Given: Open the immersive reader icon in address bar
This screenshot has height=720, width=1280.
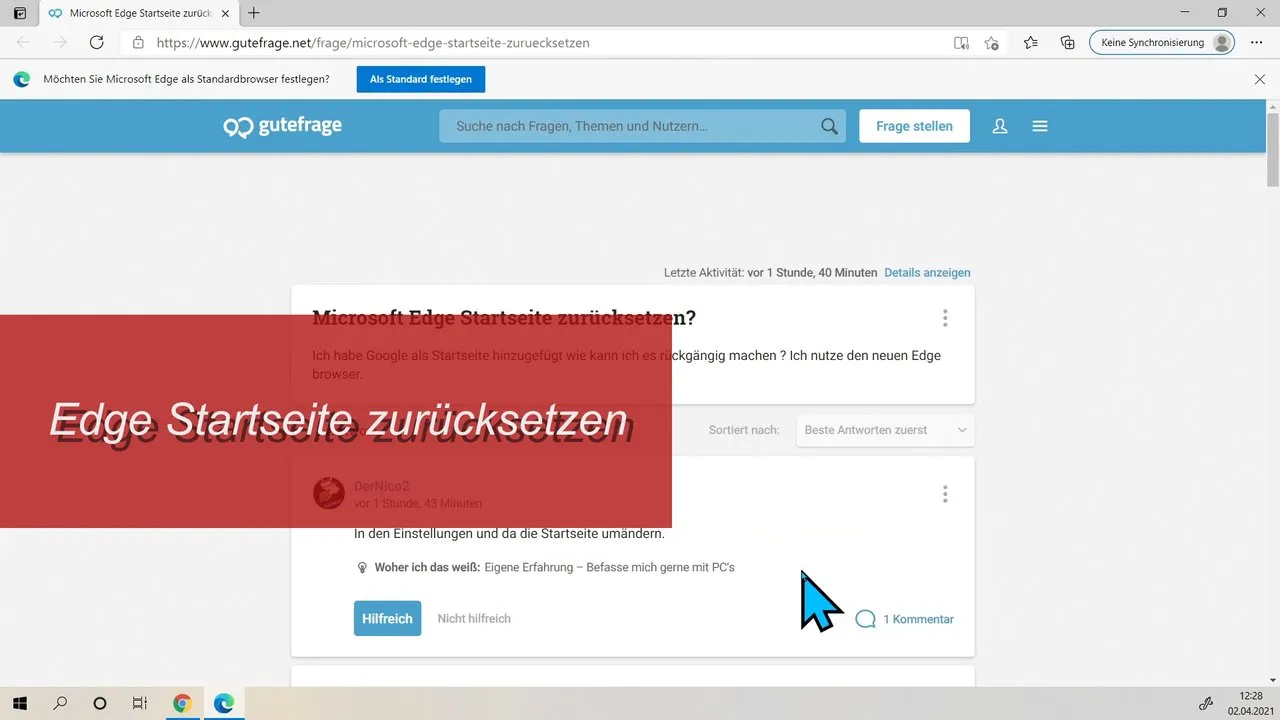Looking at the screenshot, I should (x=961, y=43).
